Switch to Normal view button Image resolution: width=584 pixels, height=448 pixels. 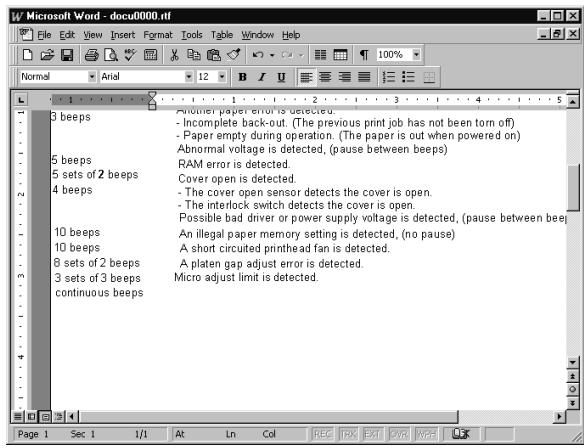[18, 417]
